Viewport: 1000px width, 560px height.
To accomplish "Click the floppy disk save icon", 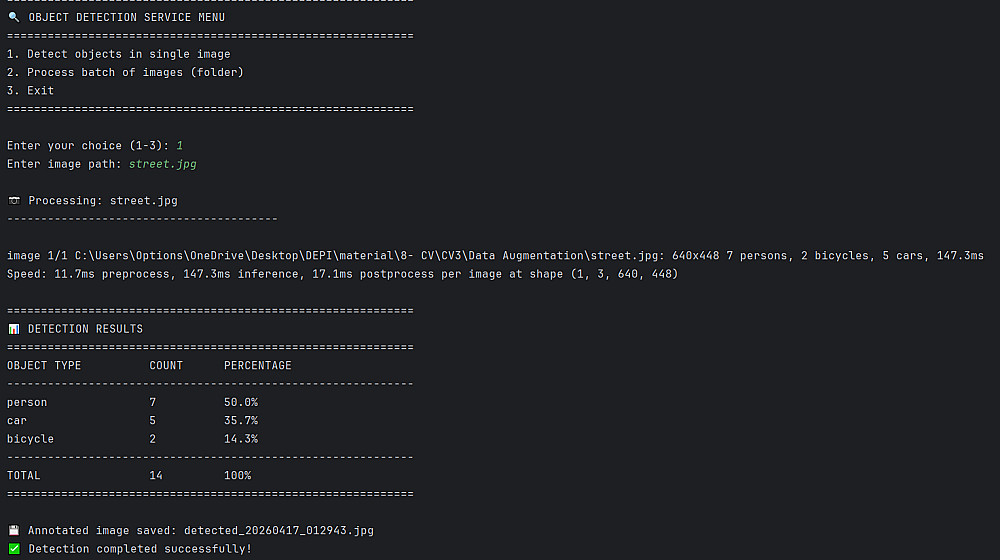I will pos(13,530).
